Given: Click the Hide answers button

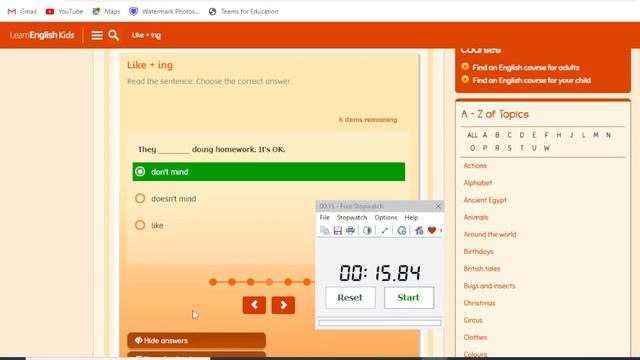Looking at the screenshot, I should [x=196, y=340].
